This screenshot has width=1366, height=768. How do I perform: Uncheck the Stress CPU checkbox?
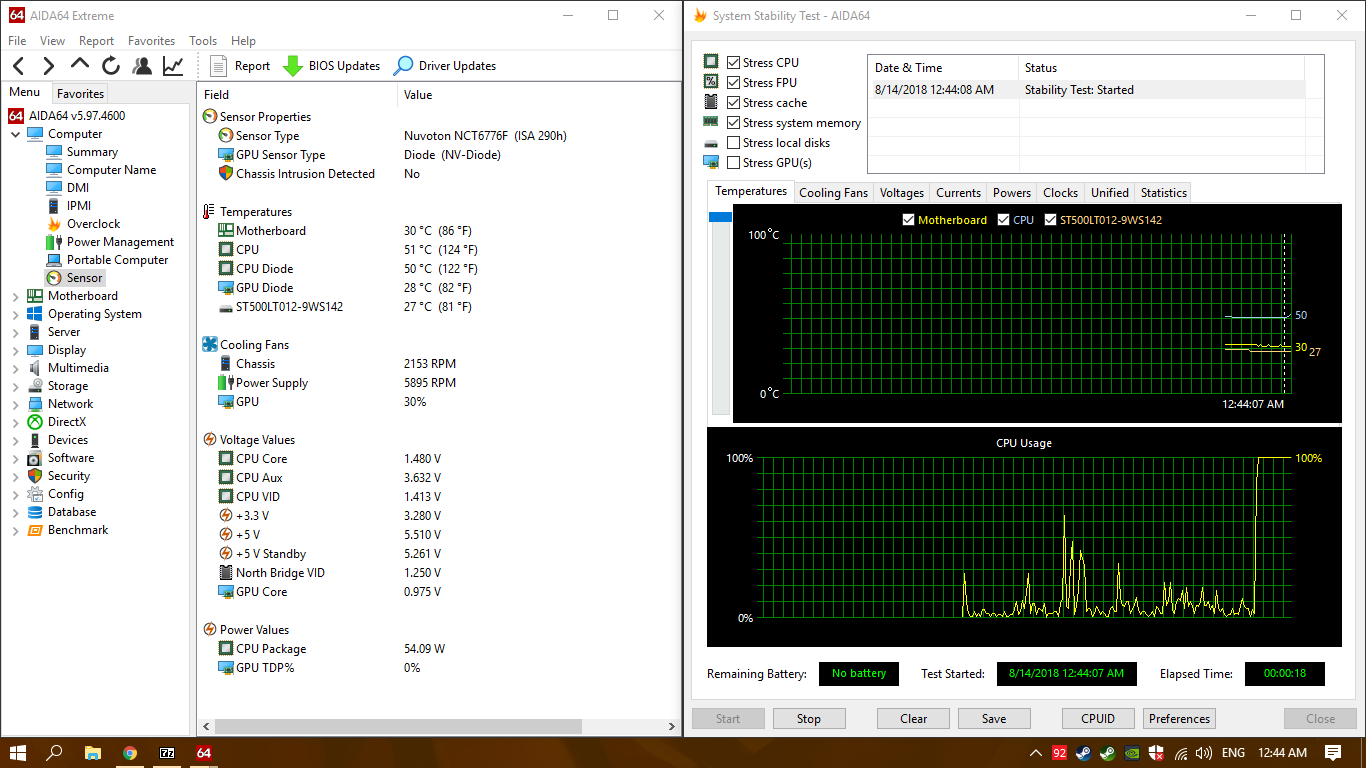(734, 63)
